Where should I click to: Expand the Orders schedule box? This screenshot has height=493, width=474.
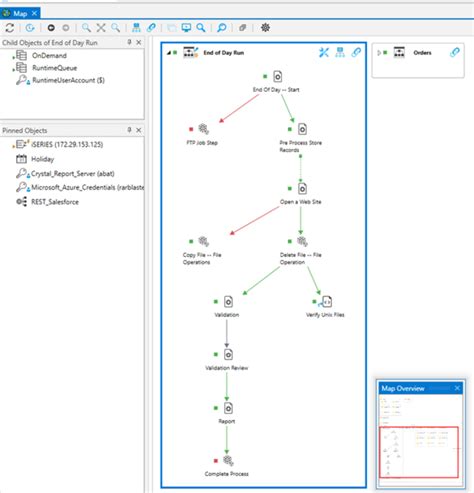pos(379,53)
